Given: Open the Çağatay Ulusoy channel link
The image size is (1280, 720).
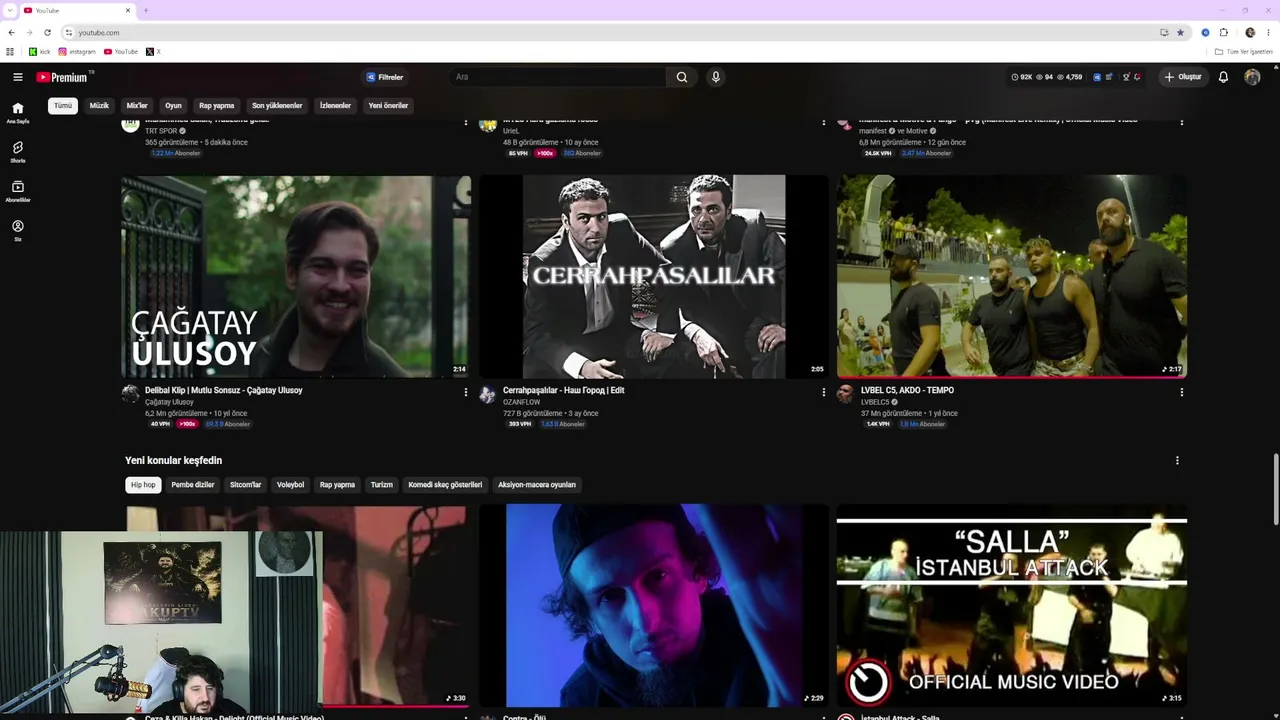Looking at the screenshot, I should pyautogui.click(x=169, y=402).
